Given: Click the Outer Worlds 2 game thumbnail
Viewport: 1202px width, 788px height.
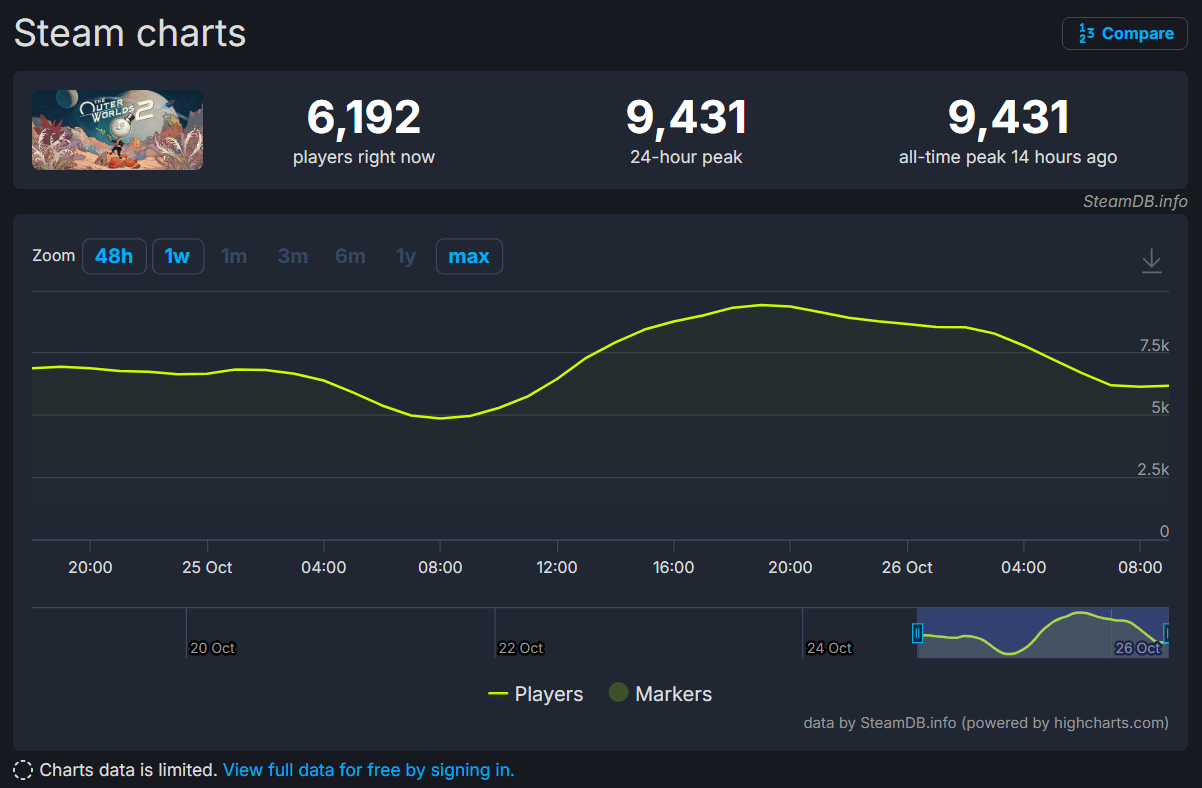Looking at the screenshot, I should 118,130.
